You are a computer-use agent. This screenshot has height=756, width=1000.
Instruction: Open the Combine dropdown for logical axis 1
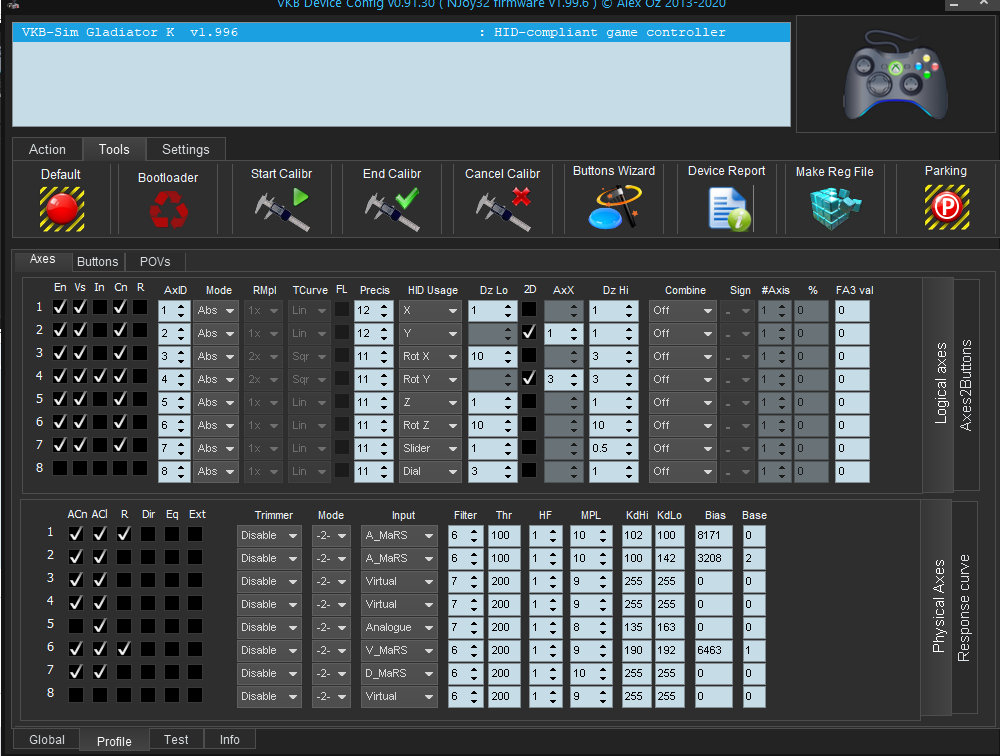(682, 311)
